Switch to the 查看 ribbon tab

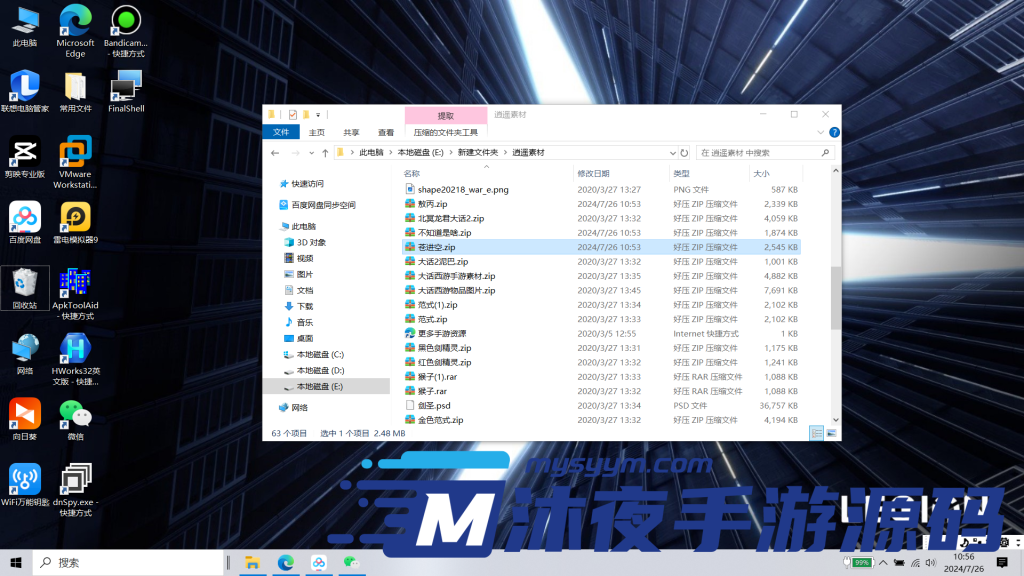387,131
